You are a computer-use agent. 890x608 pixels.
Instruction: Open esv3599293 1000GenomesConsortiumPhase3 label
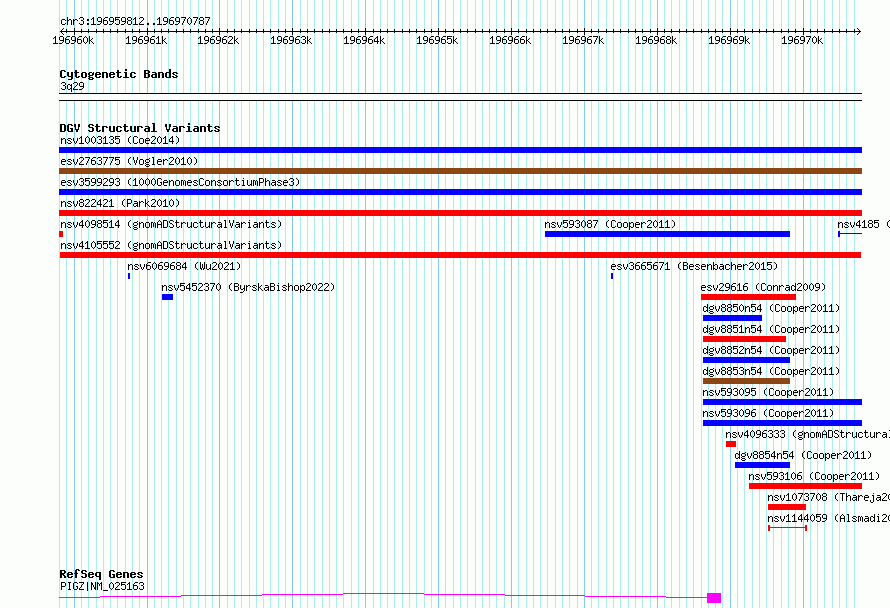point(180,182)
